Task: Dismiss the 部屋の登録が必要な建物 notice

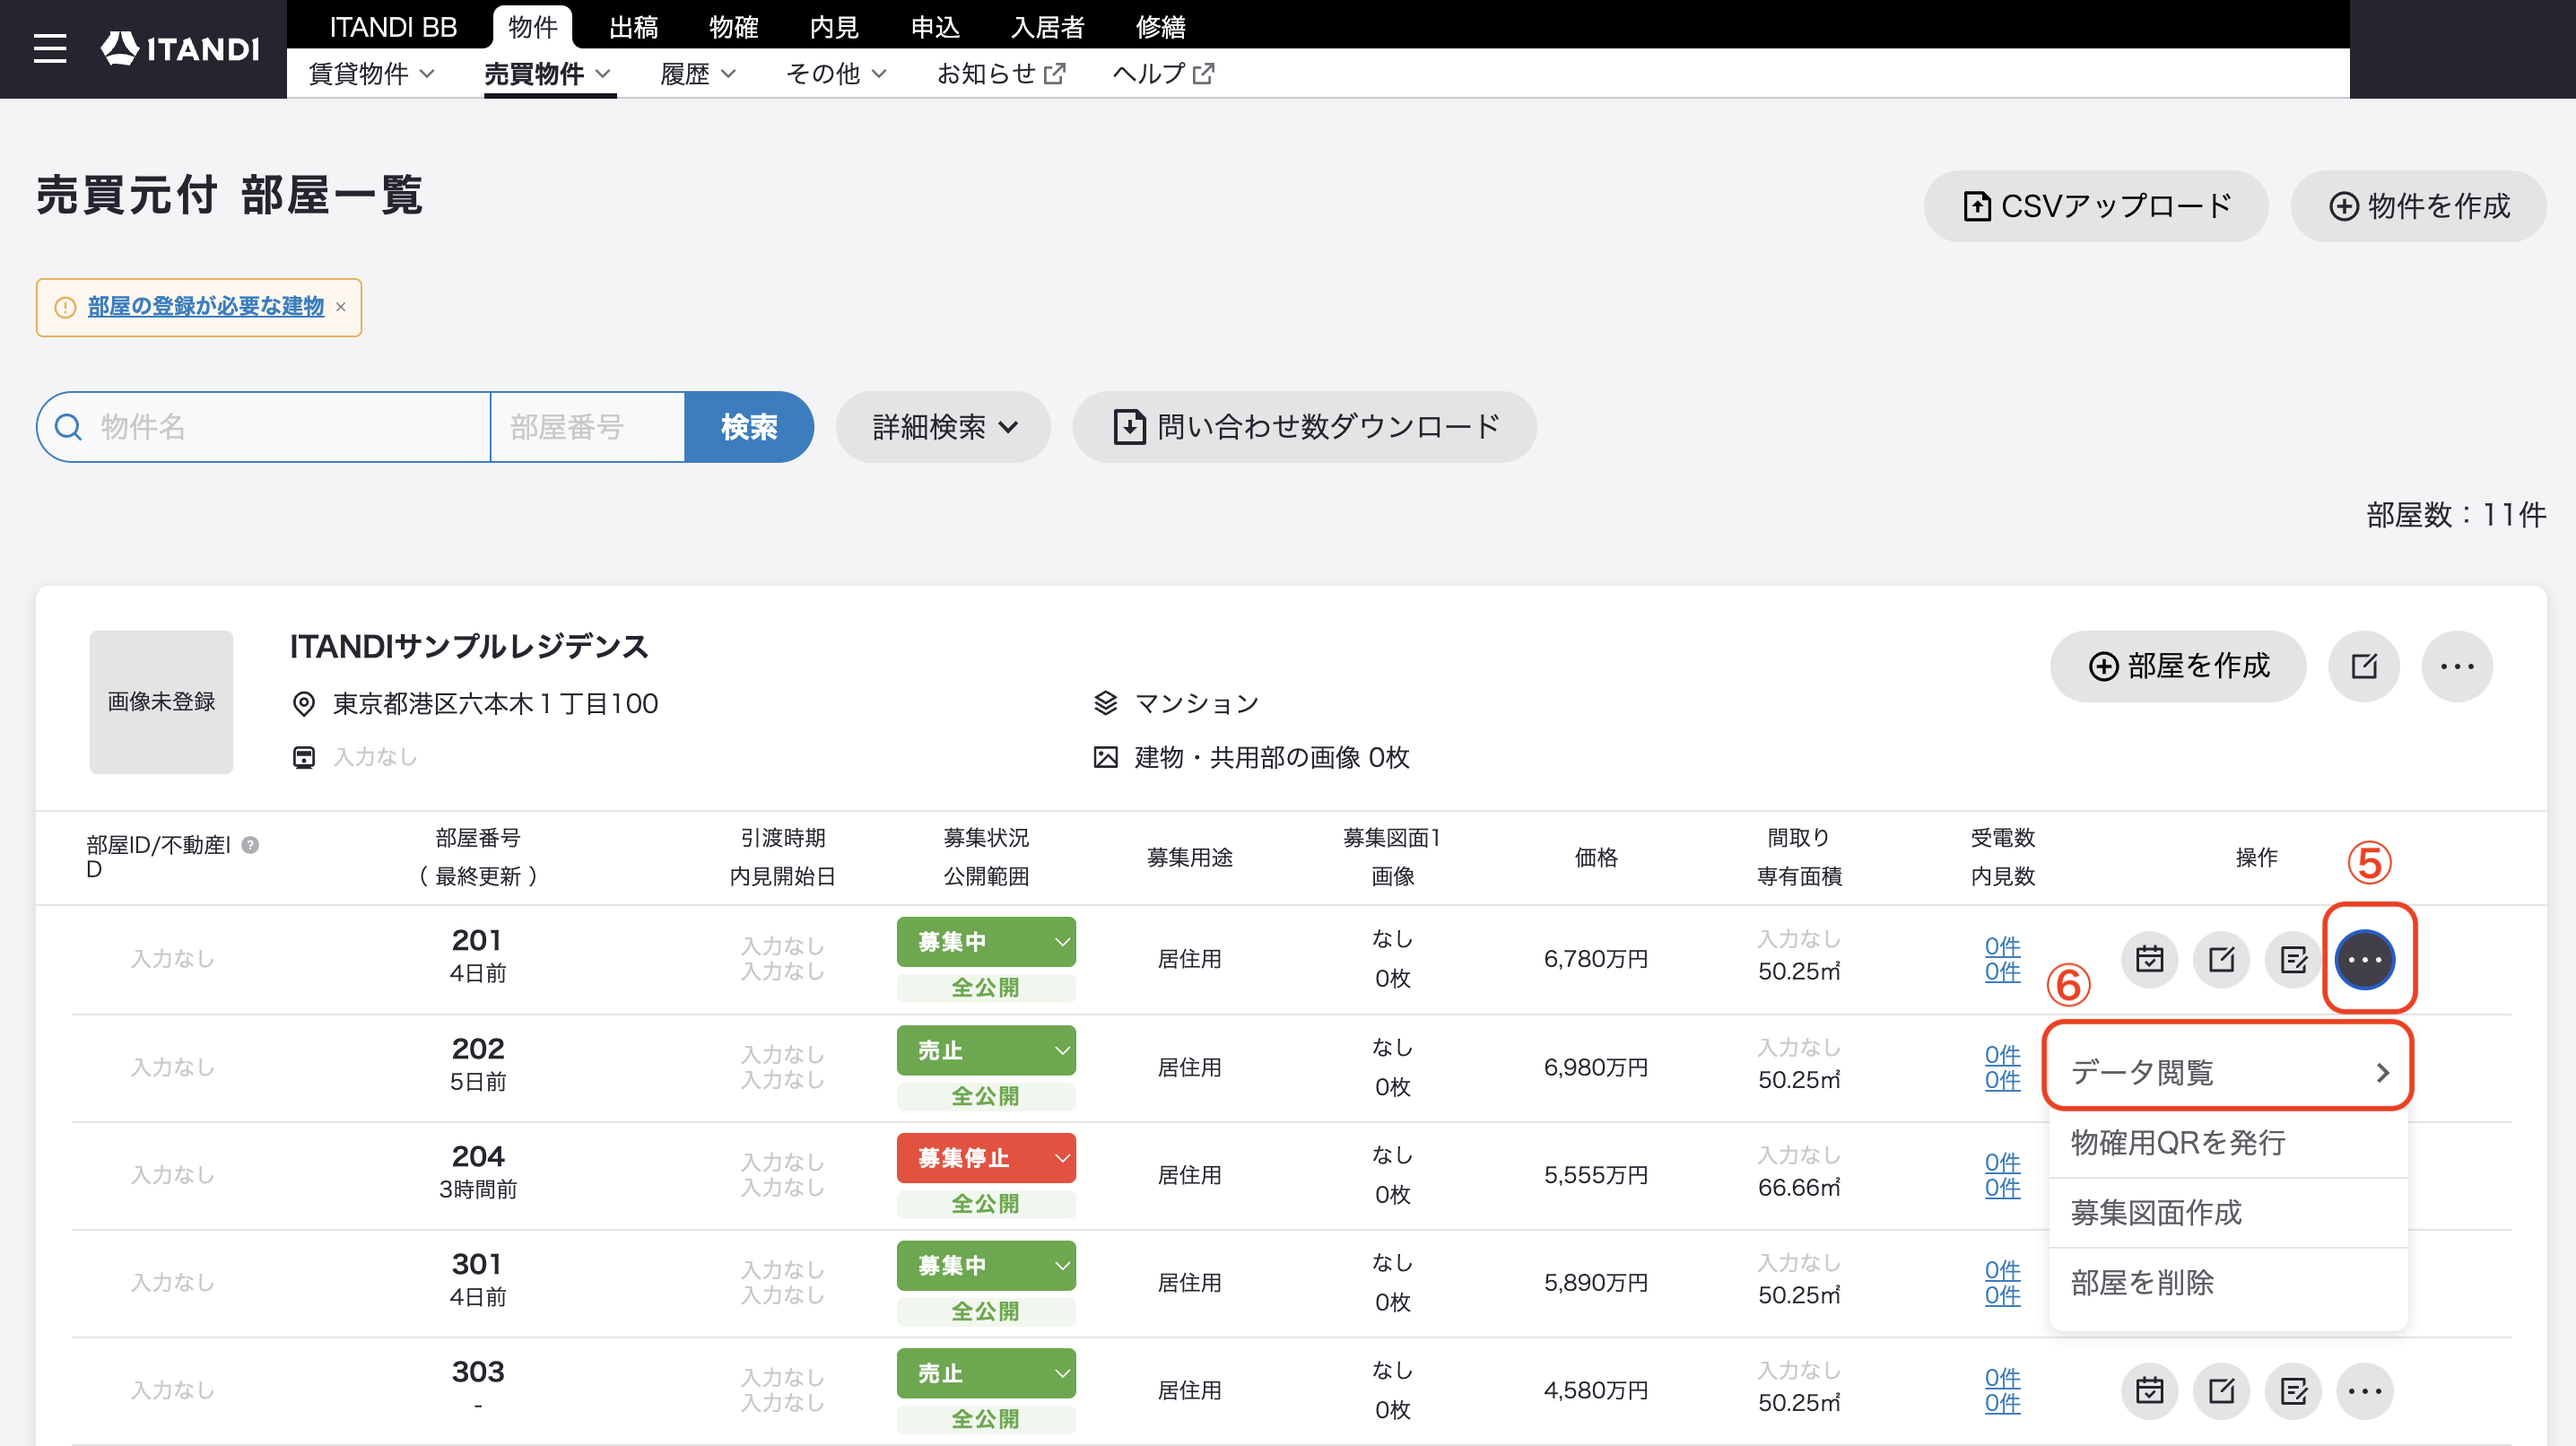Action: (x=341, y=307)
